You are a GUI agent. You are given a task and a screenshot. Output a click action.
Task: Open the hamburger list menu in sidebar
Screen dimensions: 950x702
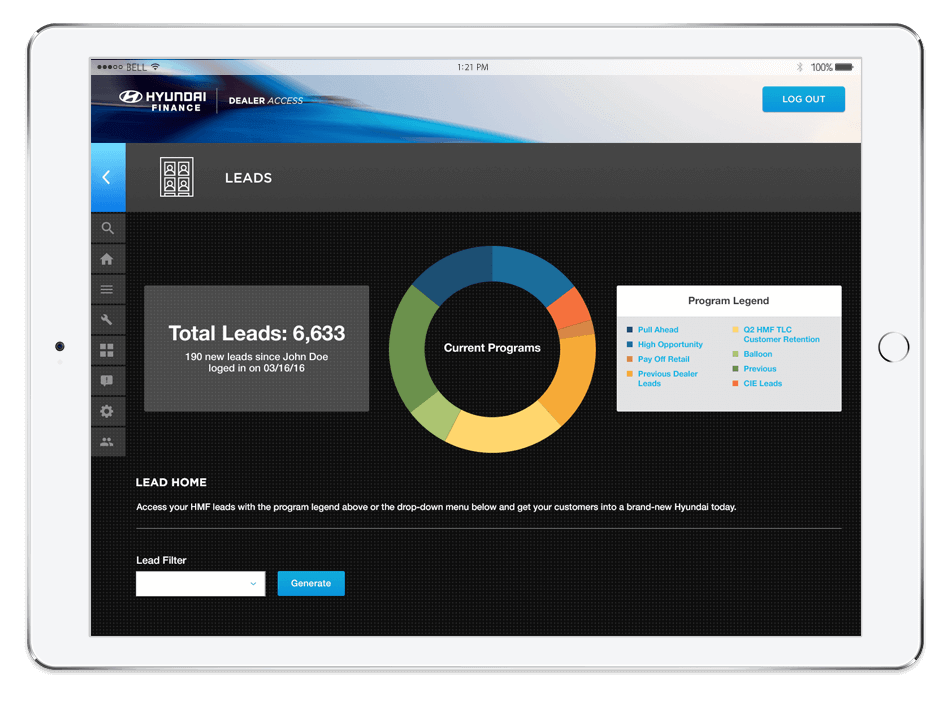[x=107, y=290]
